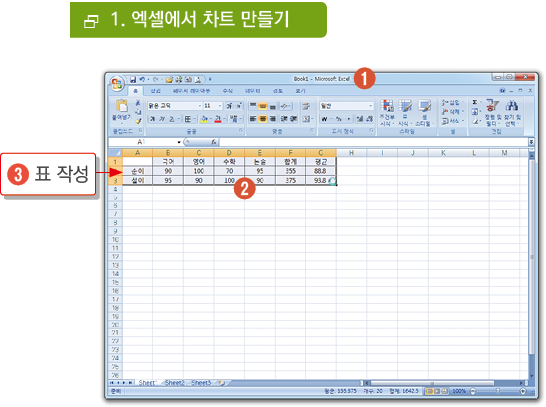Open the round Office button menu
Viewport: 546px width, 407px height.
(117, 84)
